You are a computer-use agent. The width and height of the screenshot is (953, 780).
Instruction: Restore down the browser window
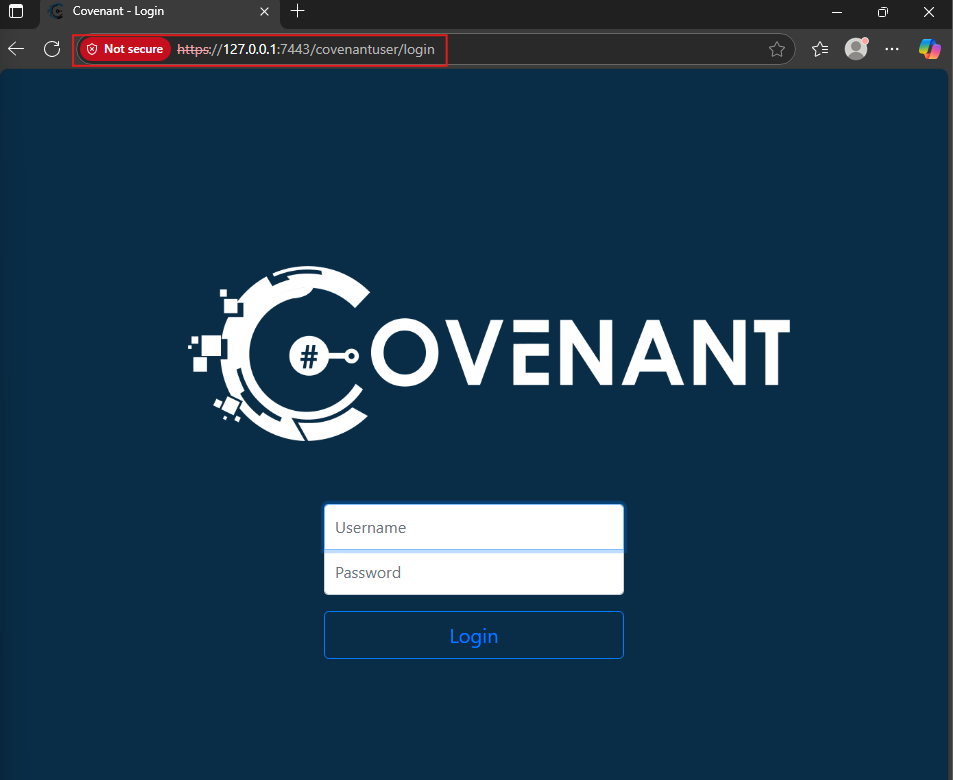click(883, 12)
